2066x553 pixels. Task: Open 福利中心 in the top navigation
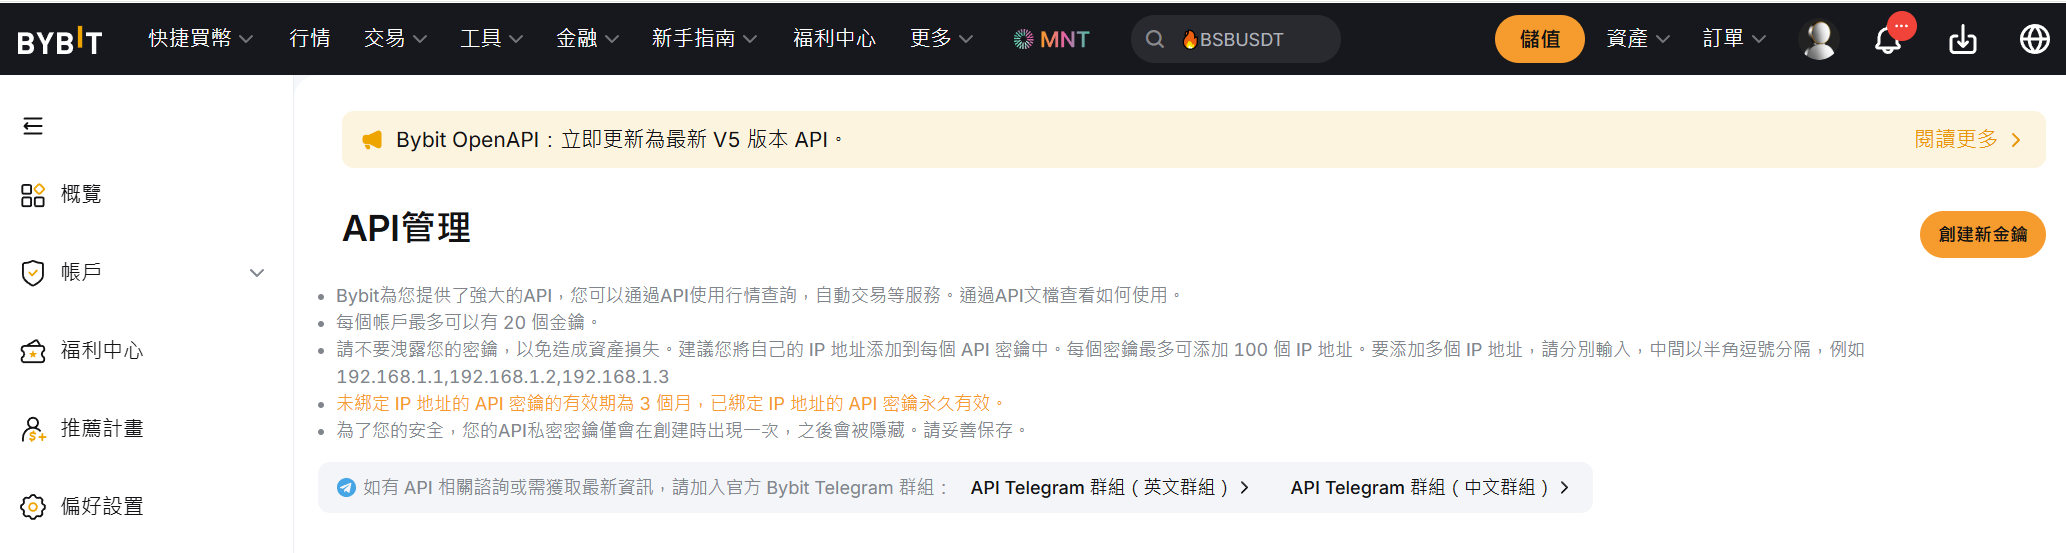[x=834, y=38]
